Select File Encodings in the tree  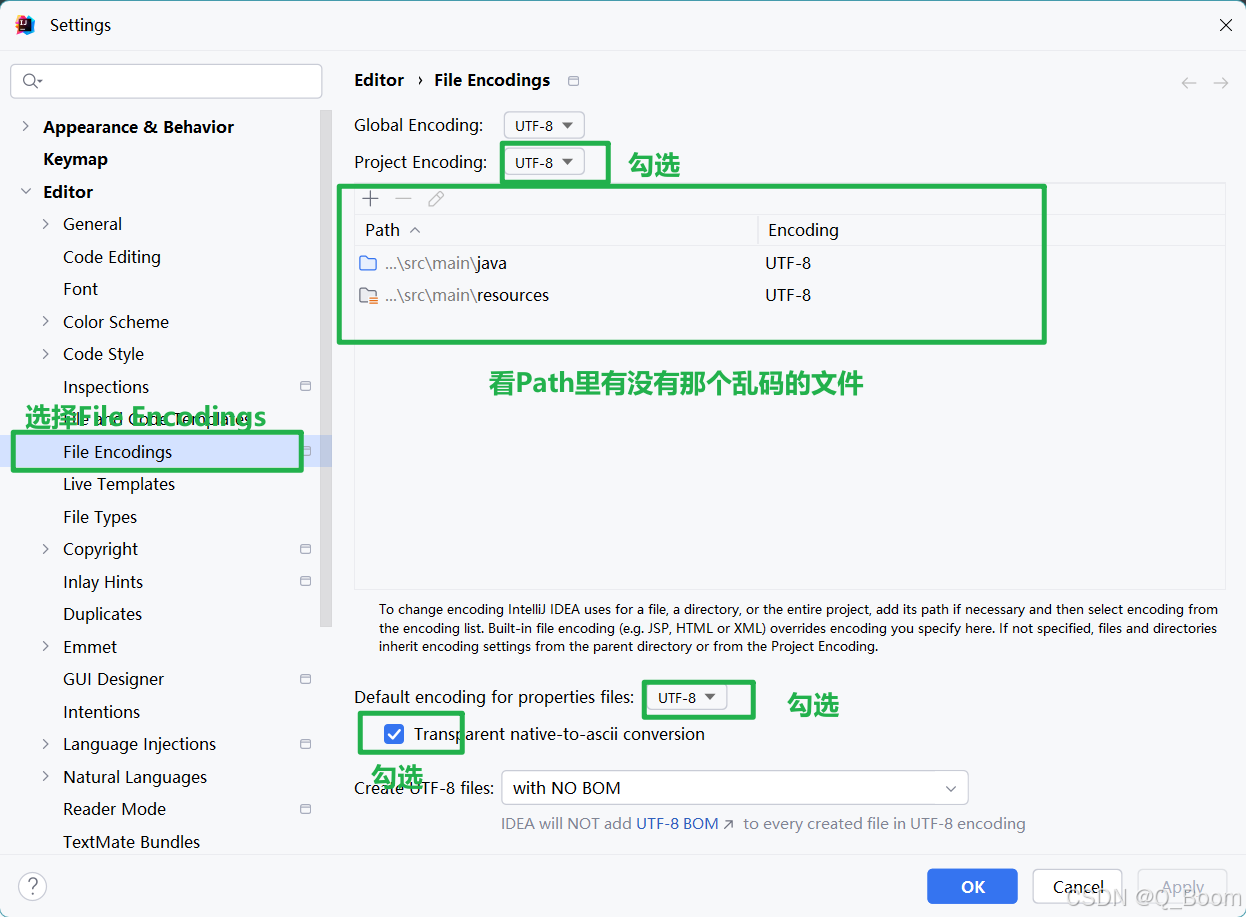tap(117, 452)
